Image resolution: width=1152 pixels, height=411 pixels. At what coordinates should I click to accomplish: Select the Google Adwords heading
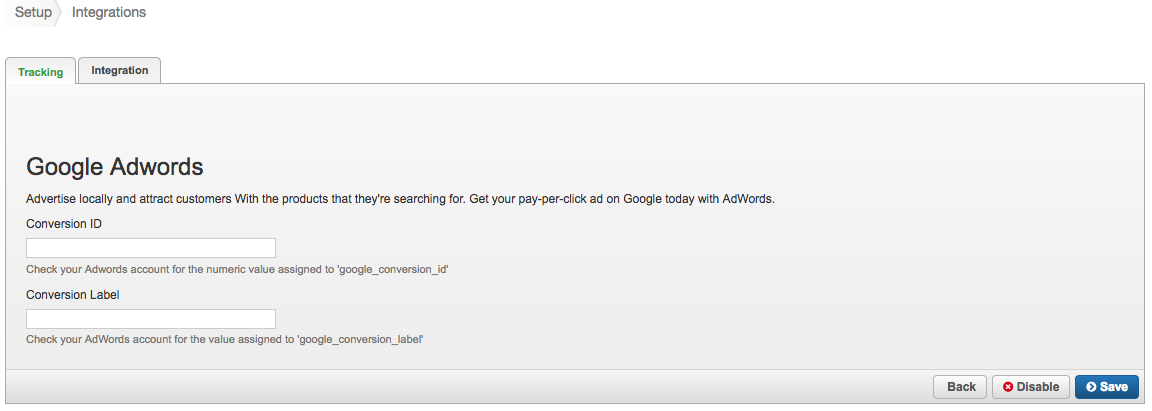point(115,166)
